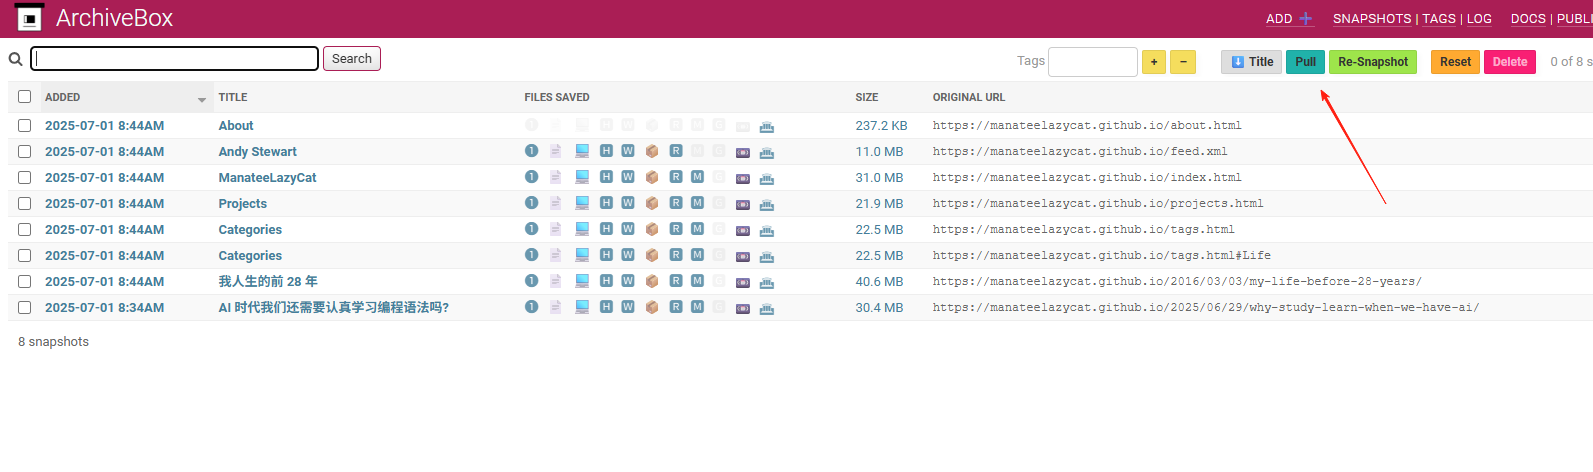Open screenshot computer icon for Projects snapshot
Image resolution: width=1593 pixels, height=472 pixels.
pyautogui.click(x=582, y=203)
